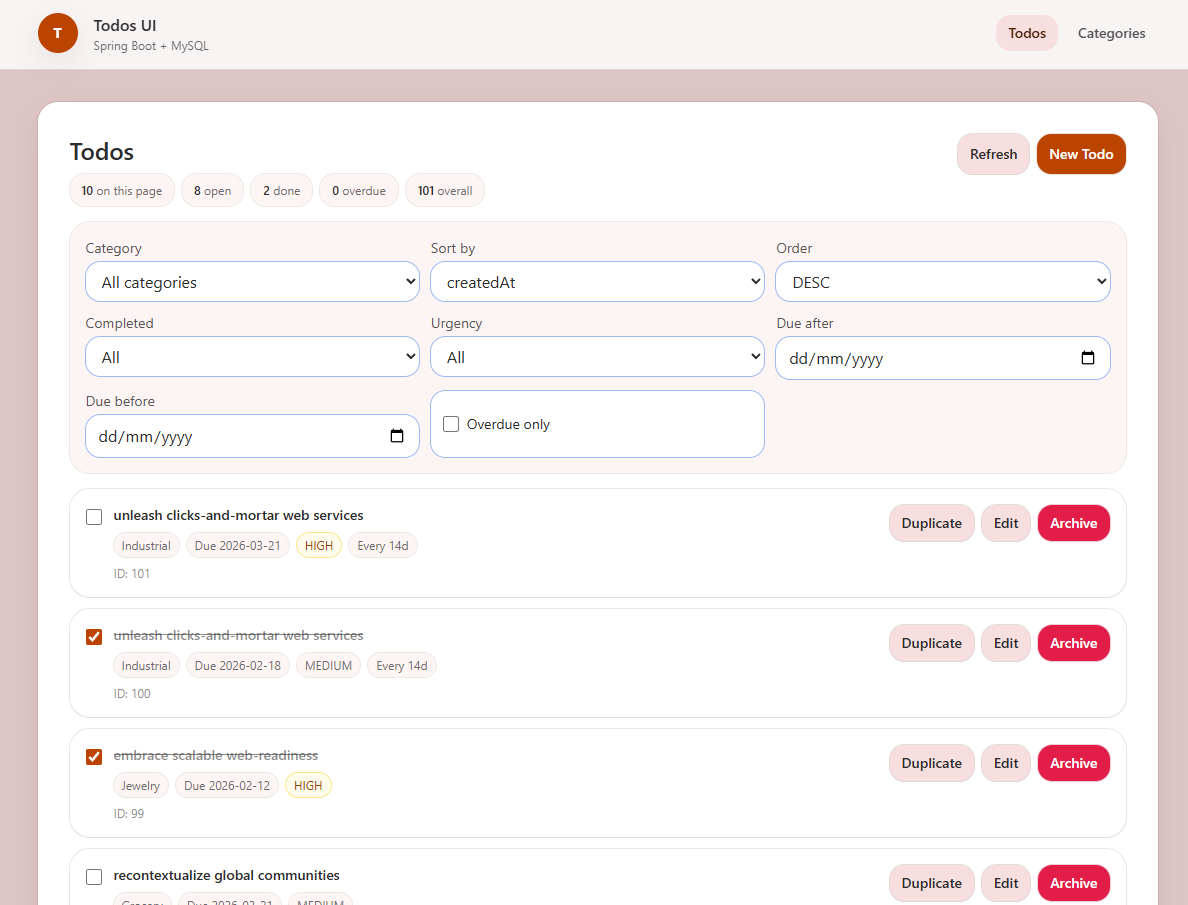
Task: Edit recontextualize global communities todo
Action: [1006, 883]
